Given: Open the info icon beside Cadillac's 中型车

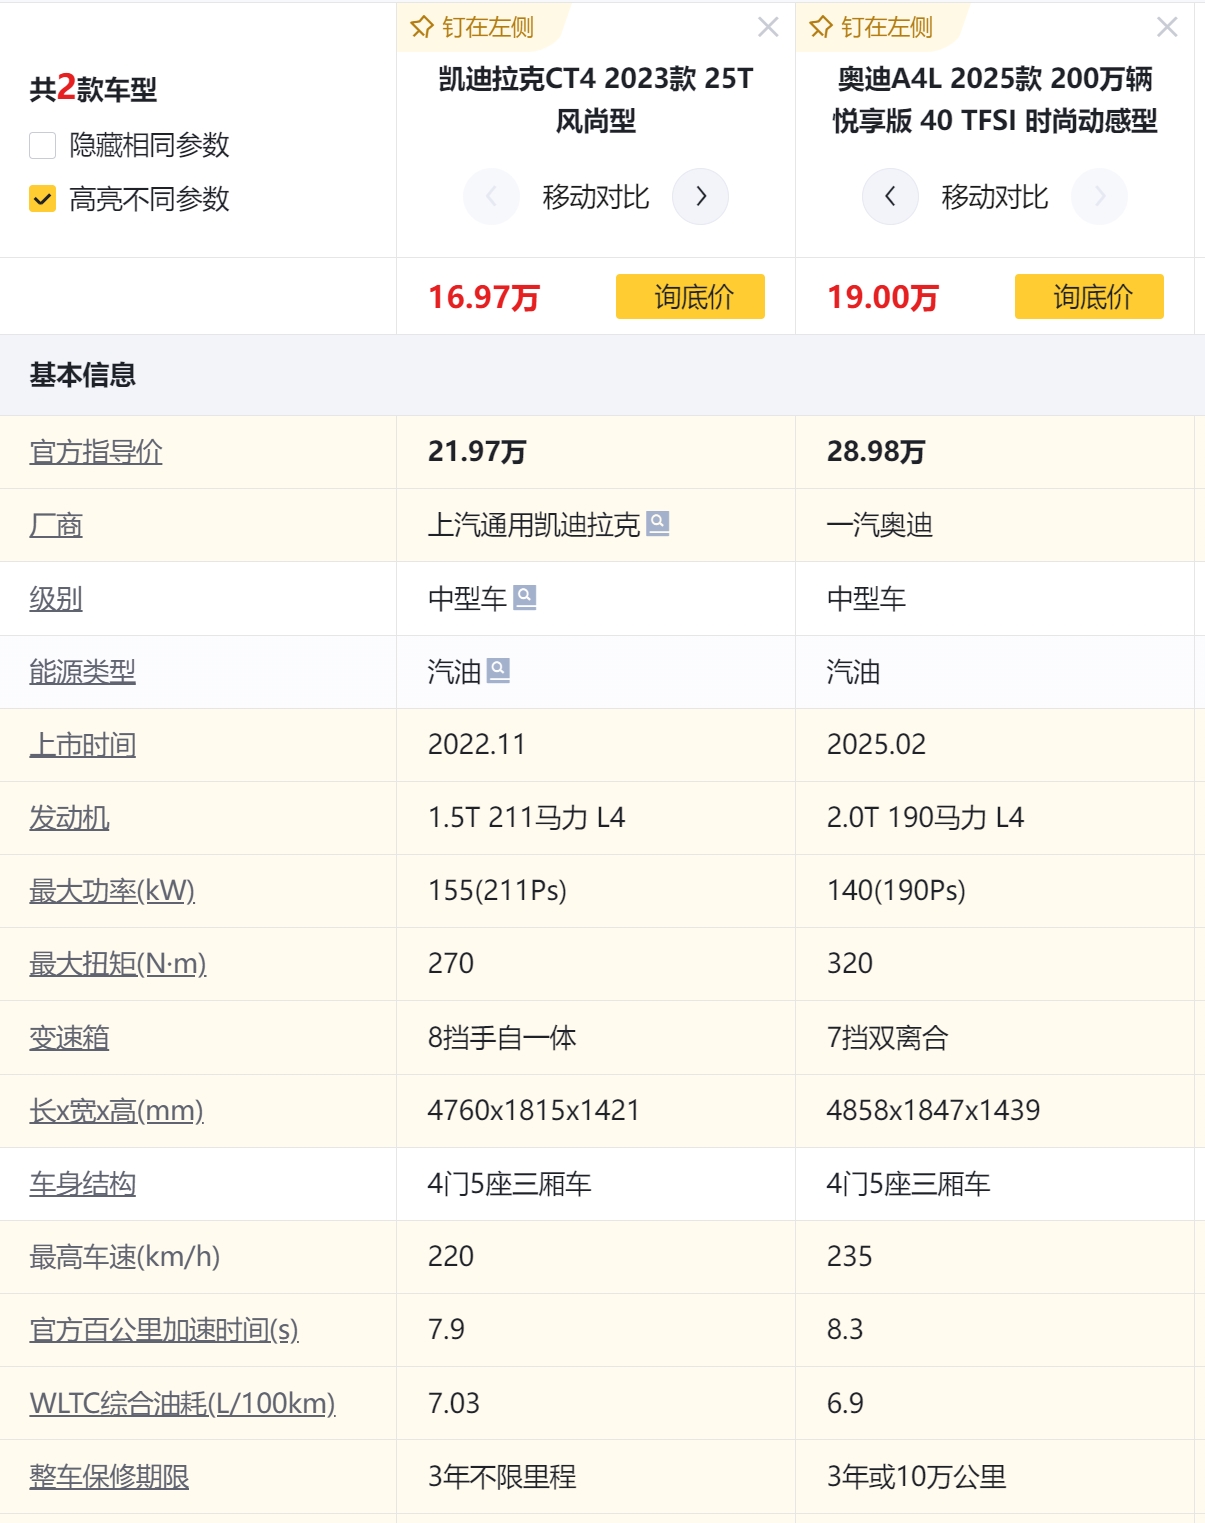Looking at the screenshot, I should coord(525,597).
